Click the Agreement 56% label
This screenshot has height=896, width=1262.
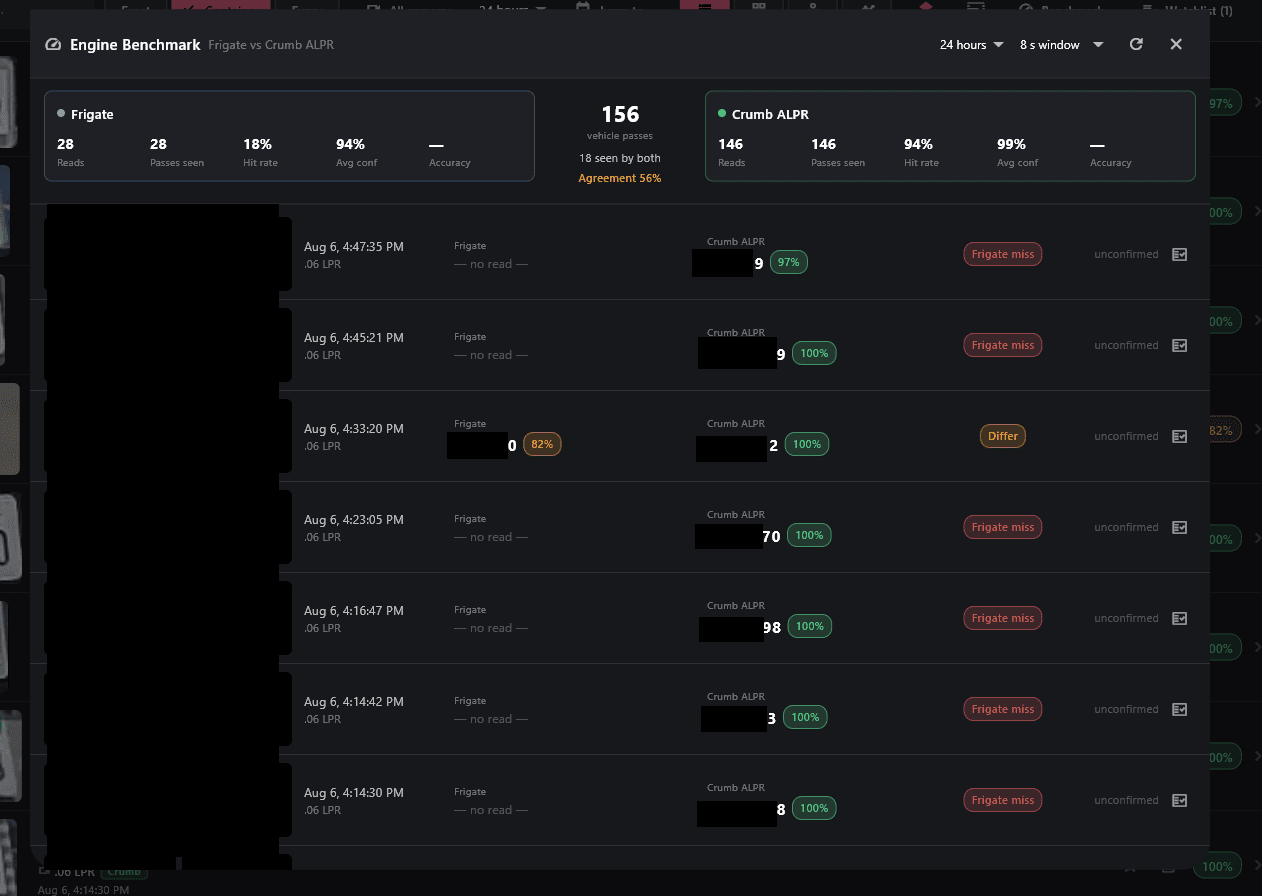pyautogui.click(x=620, y=178)
